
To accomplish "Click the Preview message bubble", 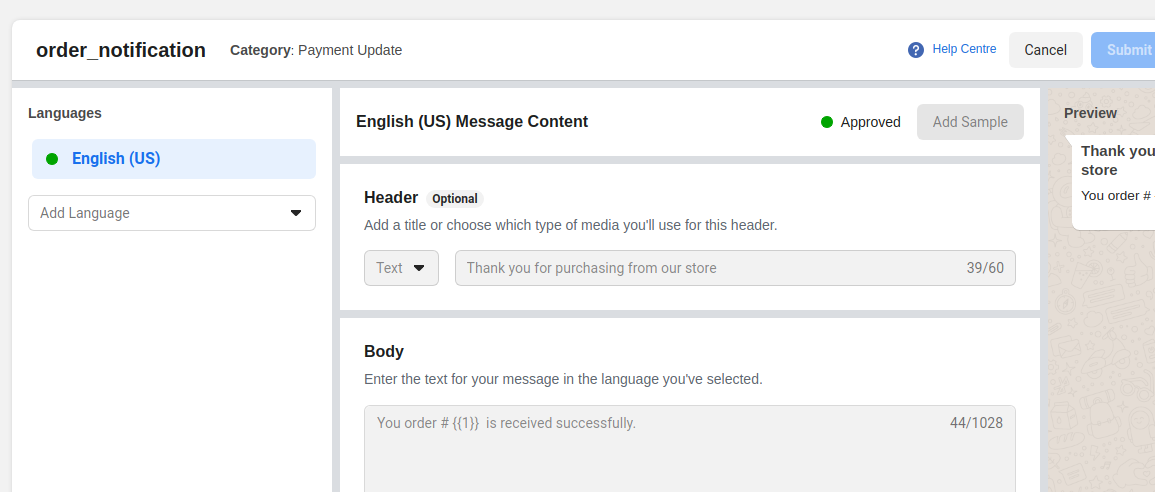I will coord(1114,182).
